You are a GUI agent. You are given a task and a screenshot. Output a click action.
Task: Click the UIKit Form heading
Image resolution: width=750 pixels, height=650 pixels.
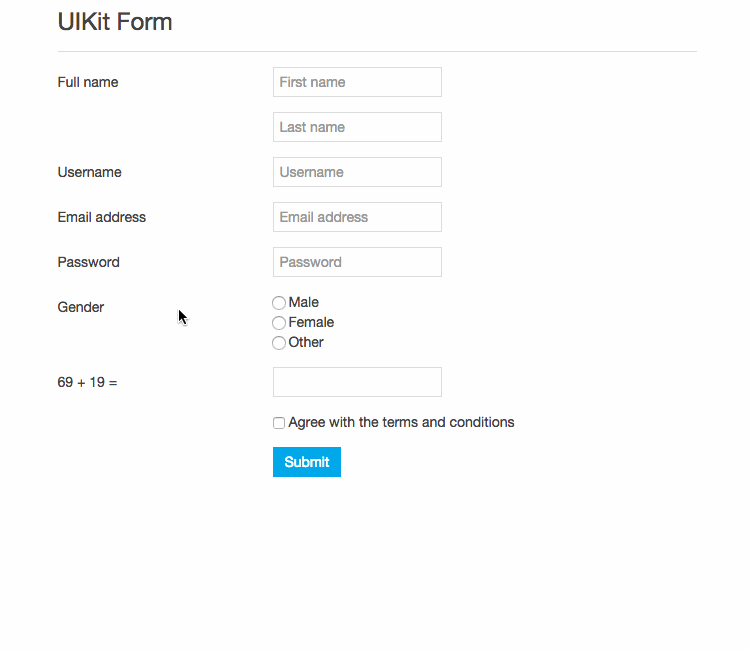coord(115,22)
